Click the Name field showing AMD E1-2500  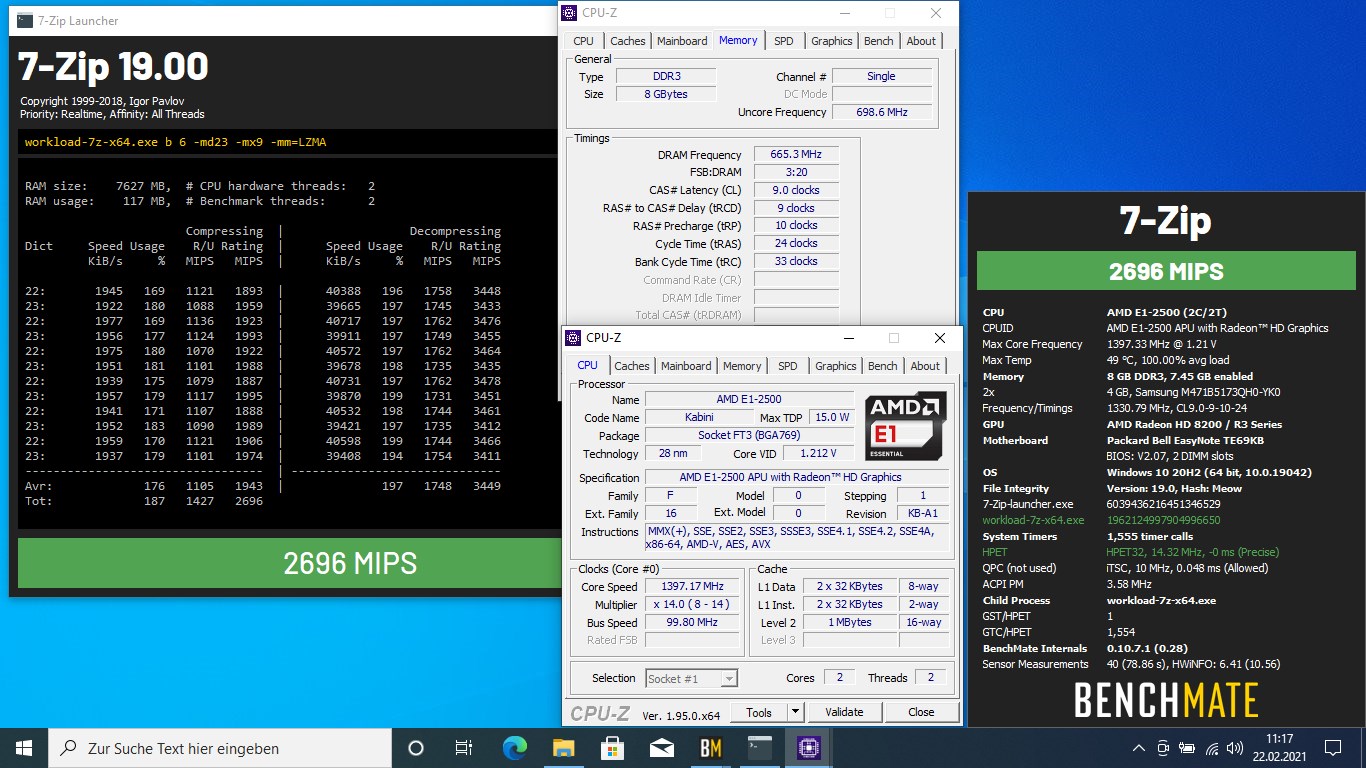(749, 399)
